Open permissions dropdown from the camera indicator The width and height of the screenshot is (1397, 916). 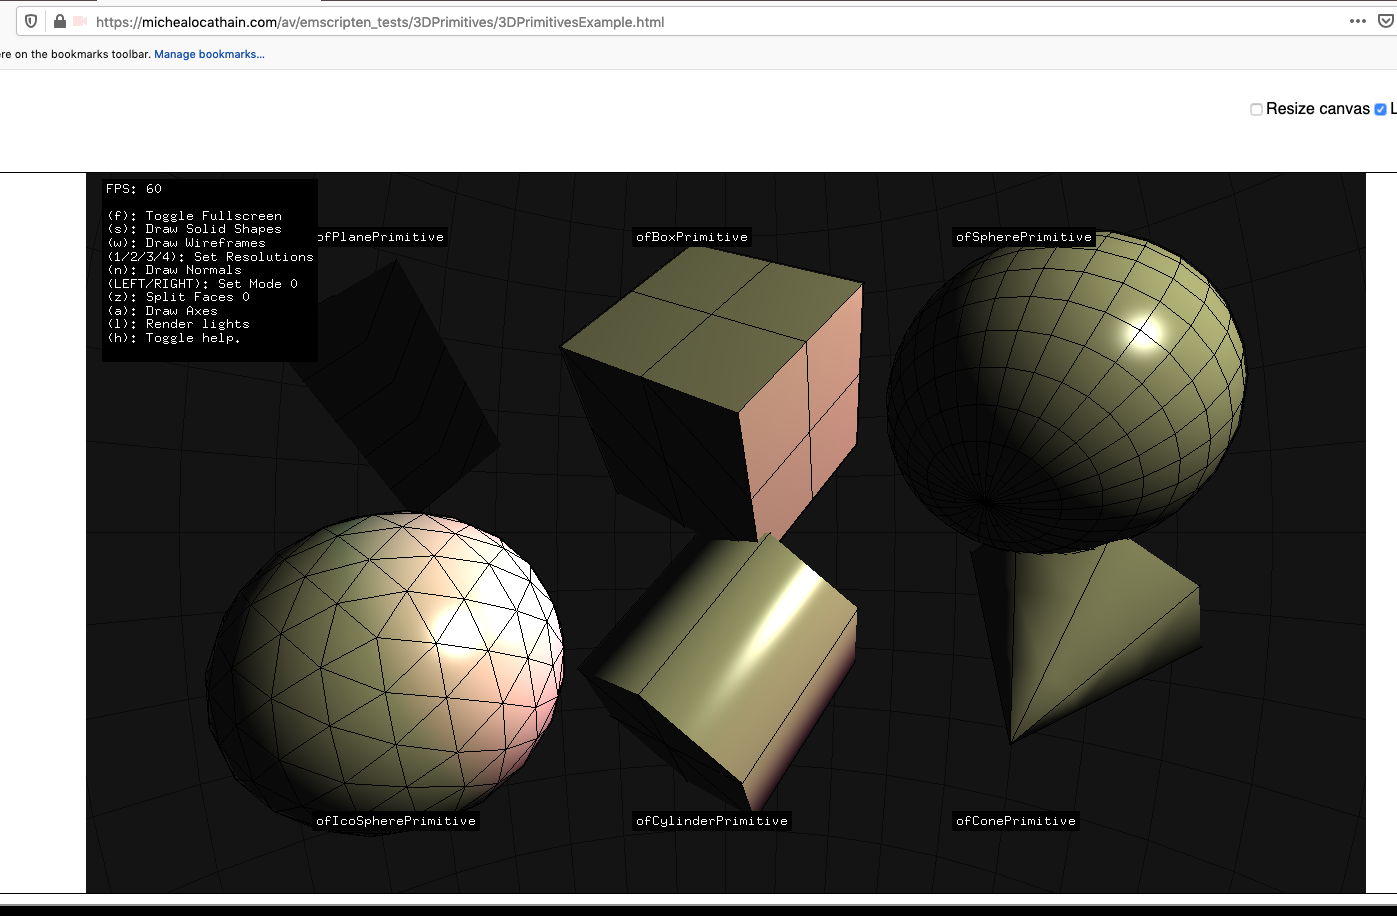80,21
